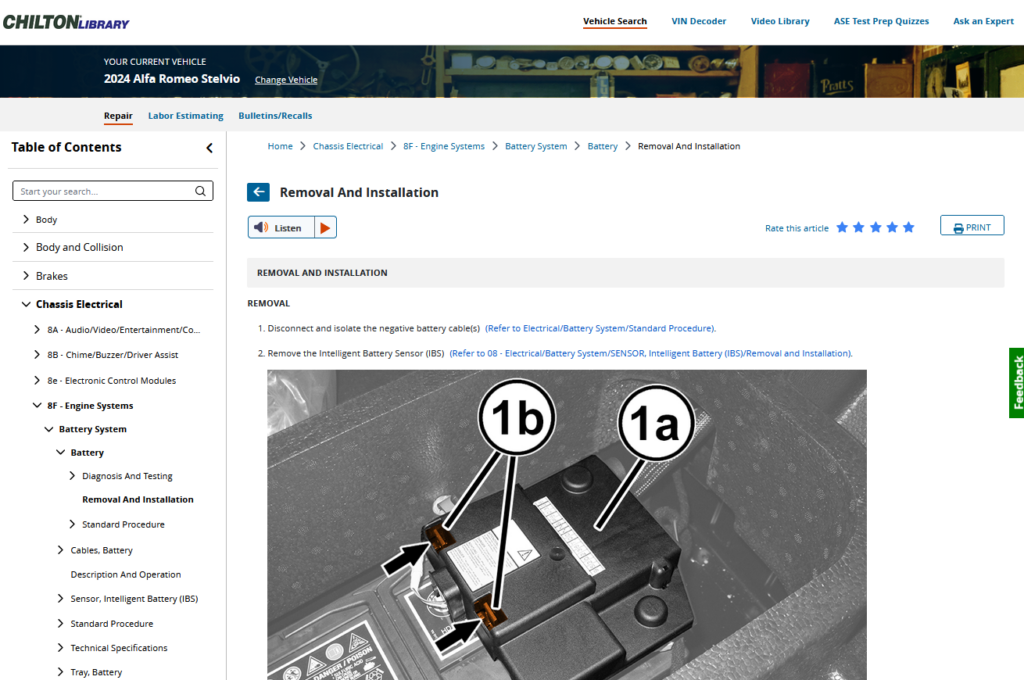Expand the Brakes section
This screenshot has width=1024, height=680.
pyautogui.click(x=26, y=276)
